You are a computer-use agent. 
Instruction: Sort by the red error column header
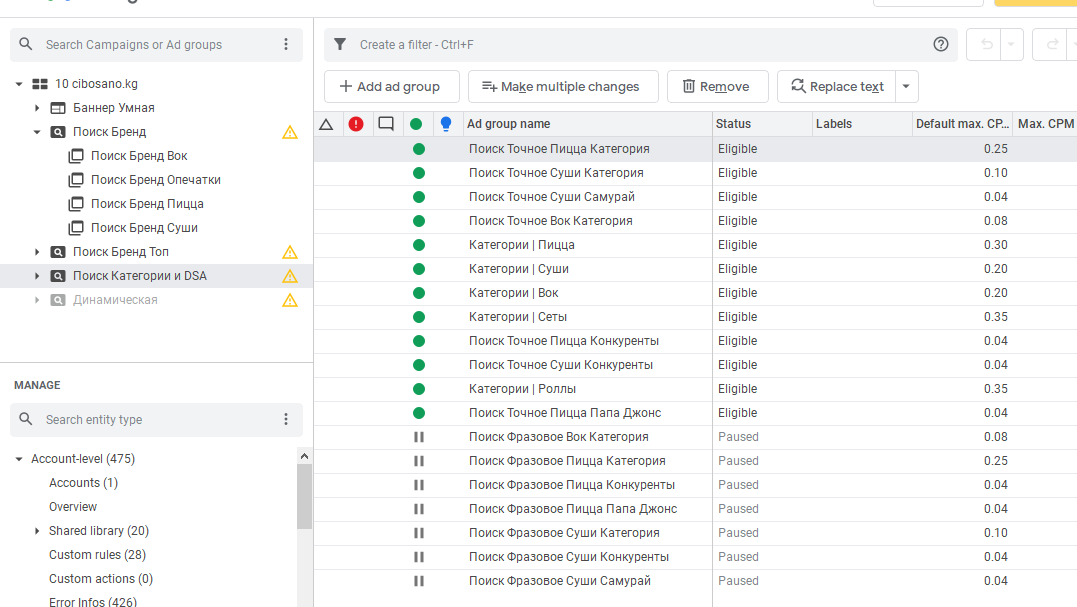(x=356, y=124)
